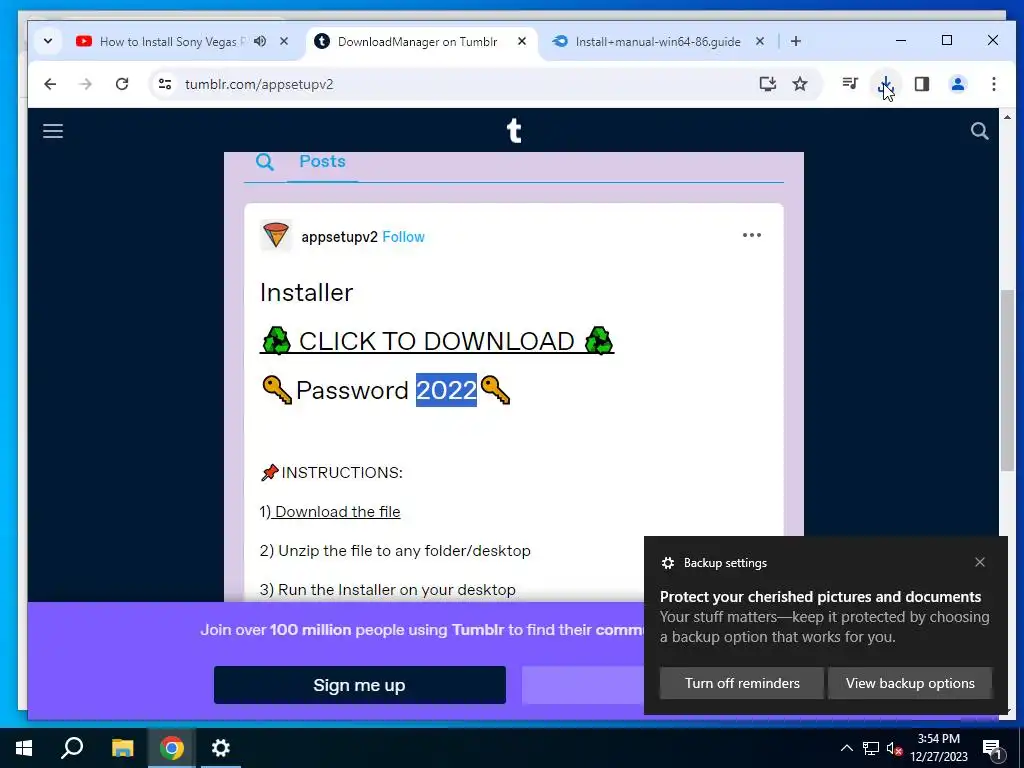1024x768 pixels.
Task: Open the appsetupv2 blog name link
Action: coord(339,237)
